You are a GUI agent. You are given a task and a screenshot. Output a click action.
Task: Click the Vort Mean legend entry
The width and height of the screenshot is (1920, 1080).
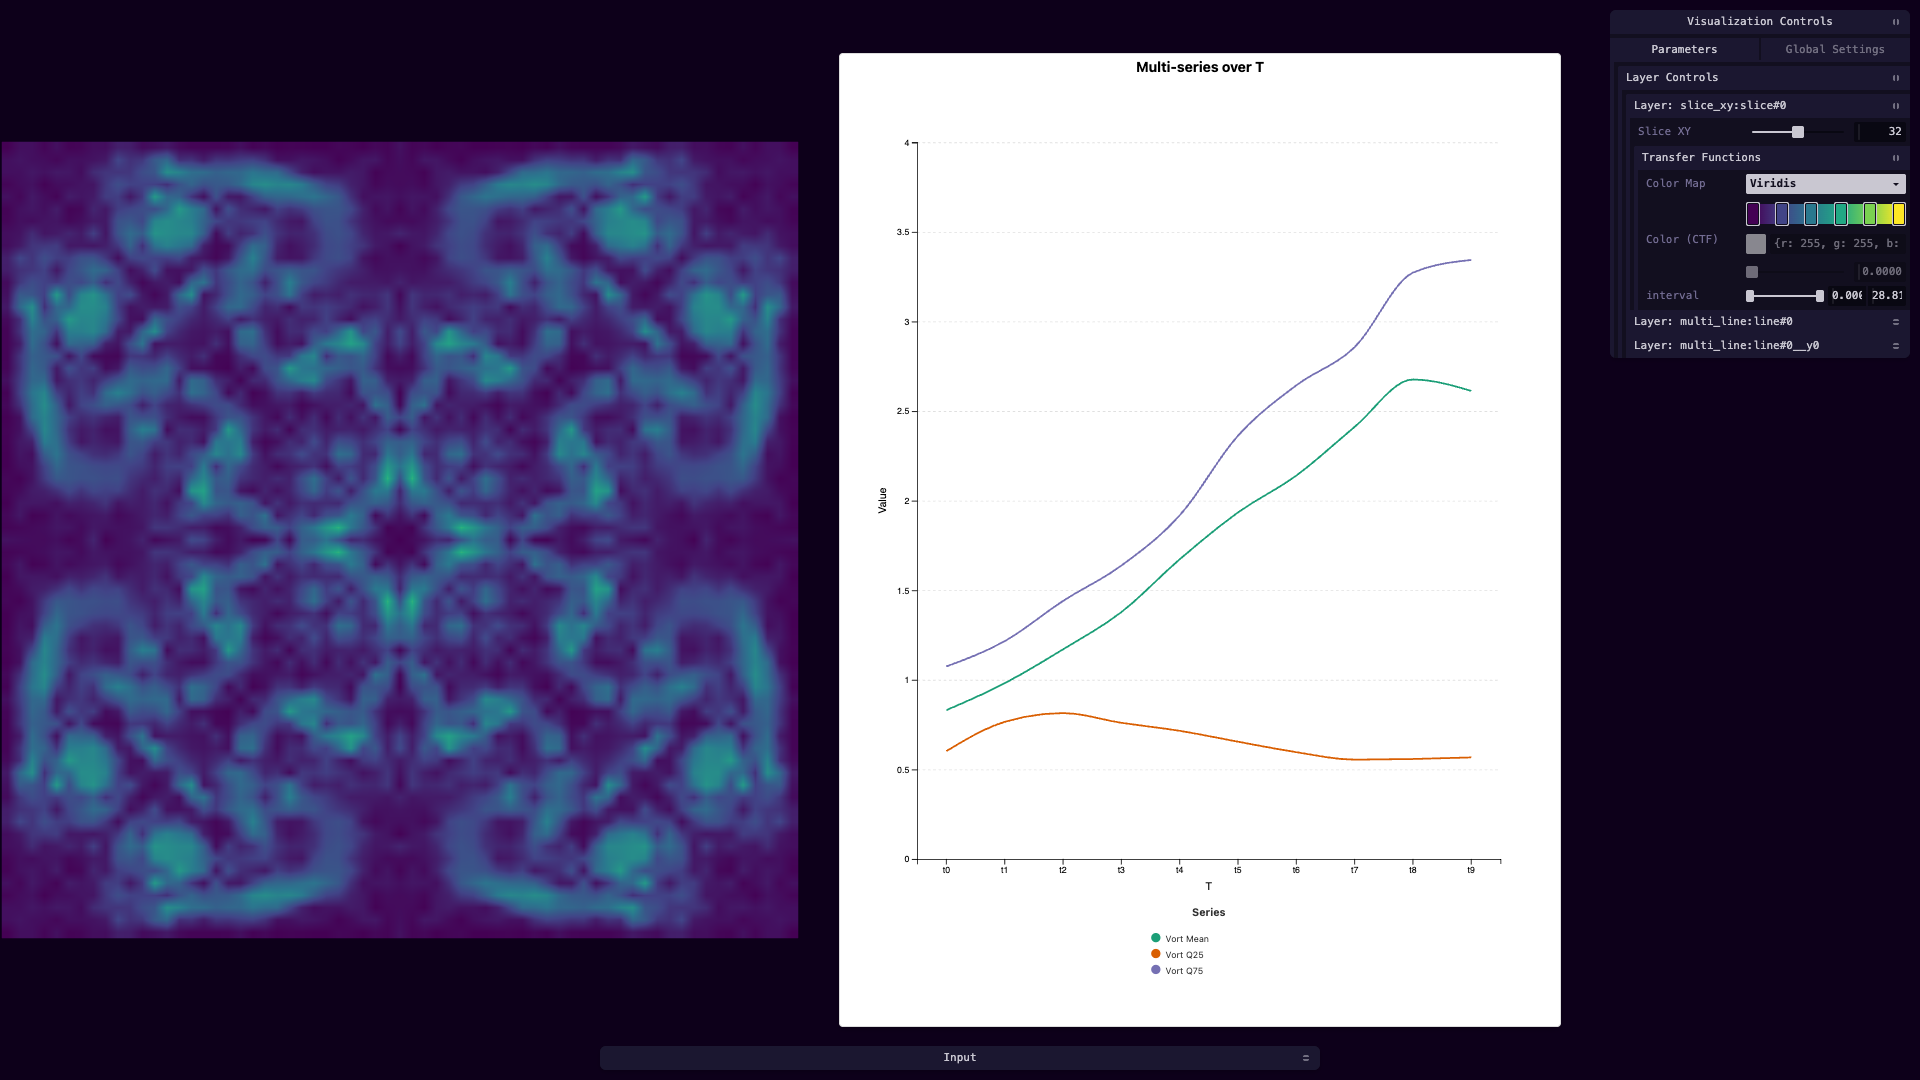(x=1180, y=939)
